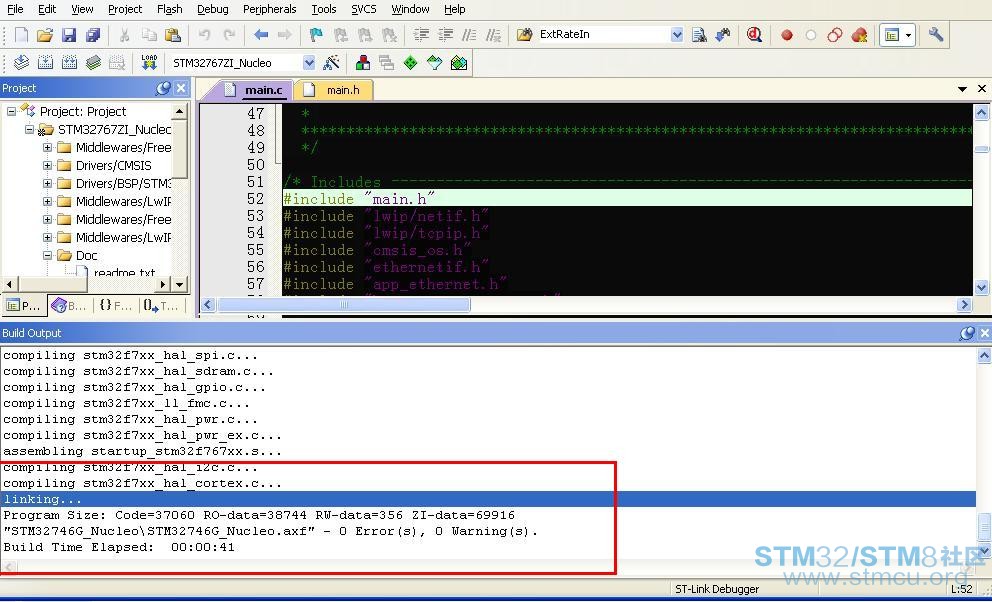Open Manage Run-Time Environment green diamond icon
Image resolution: width=992 pixels, height=602 pixels.
point(411,63)
